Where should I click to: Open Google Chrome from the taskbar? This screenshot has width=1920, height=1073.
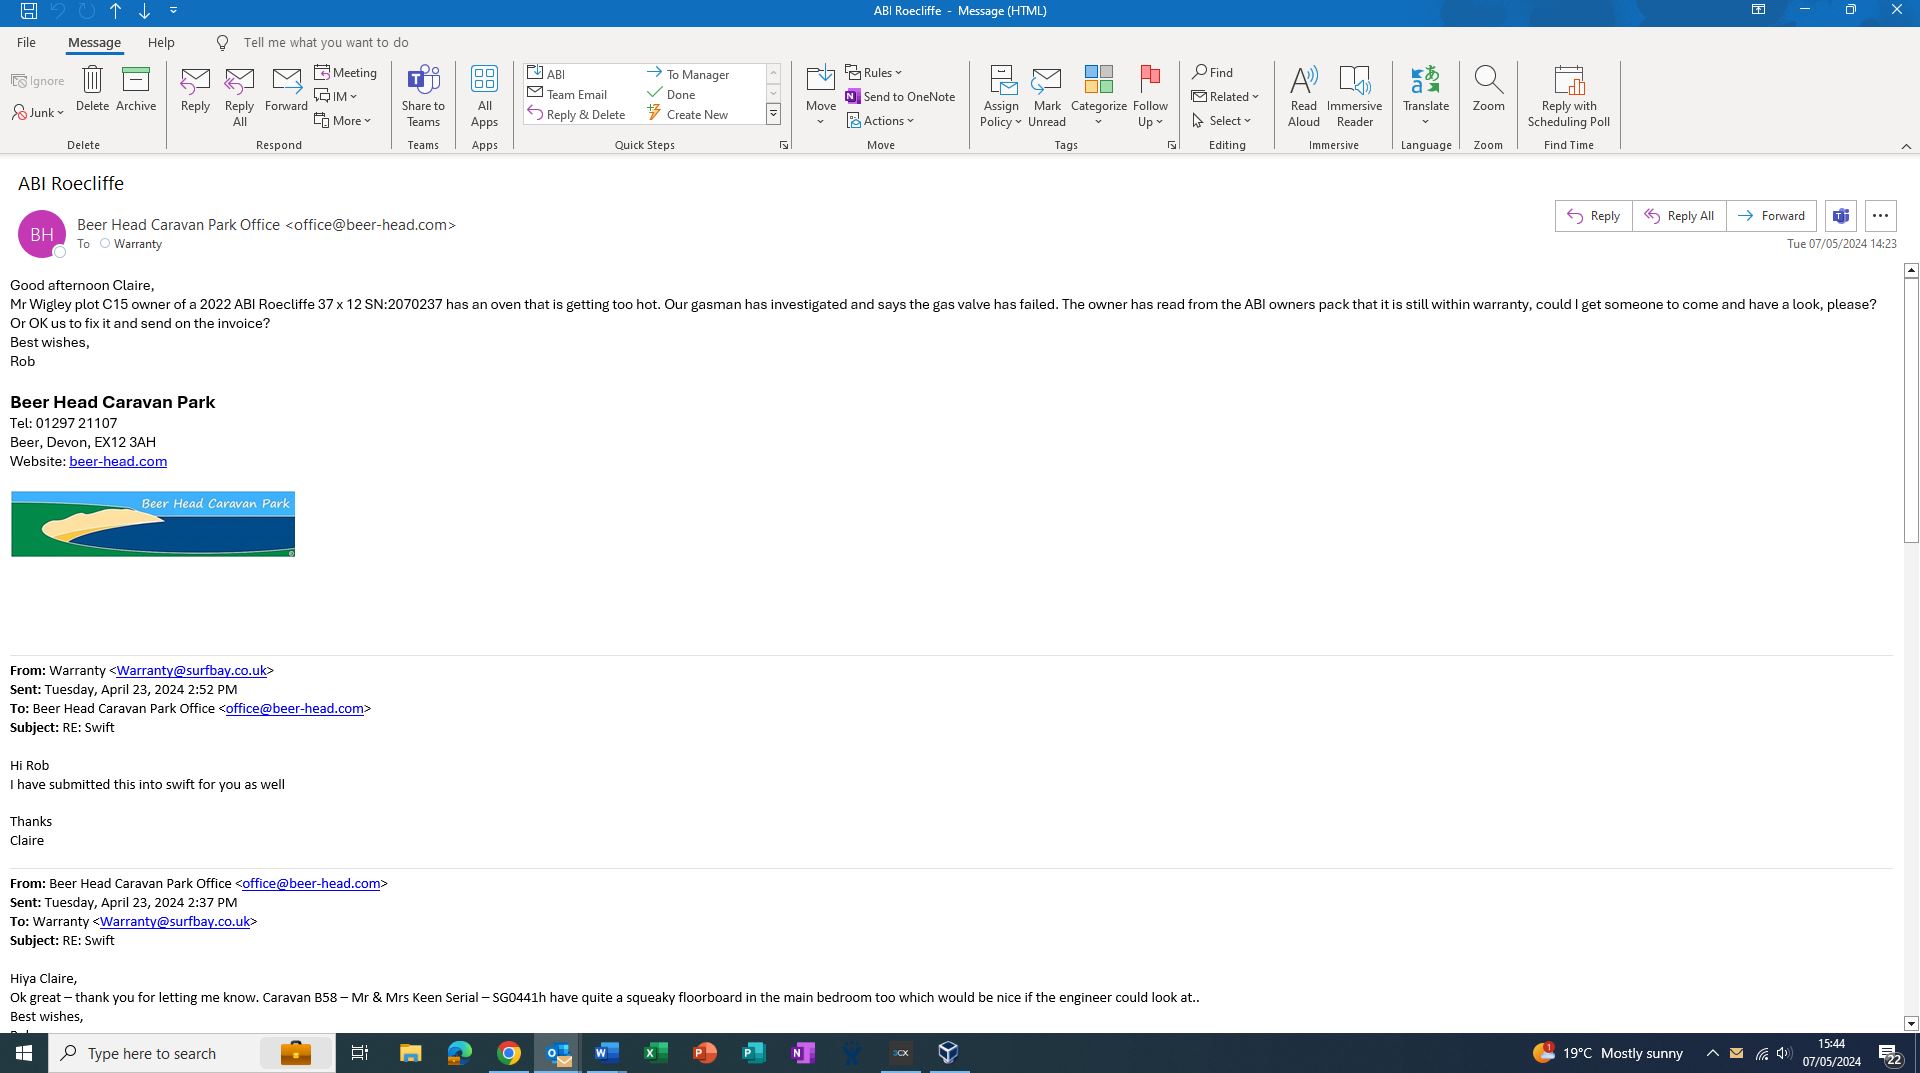point(509,1053)
